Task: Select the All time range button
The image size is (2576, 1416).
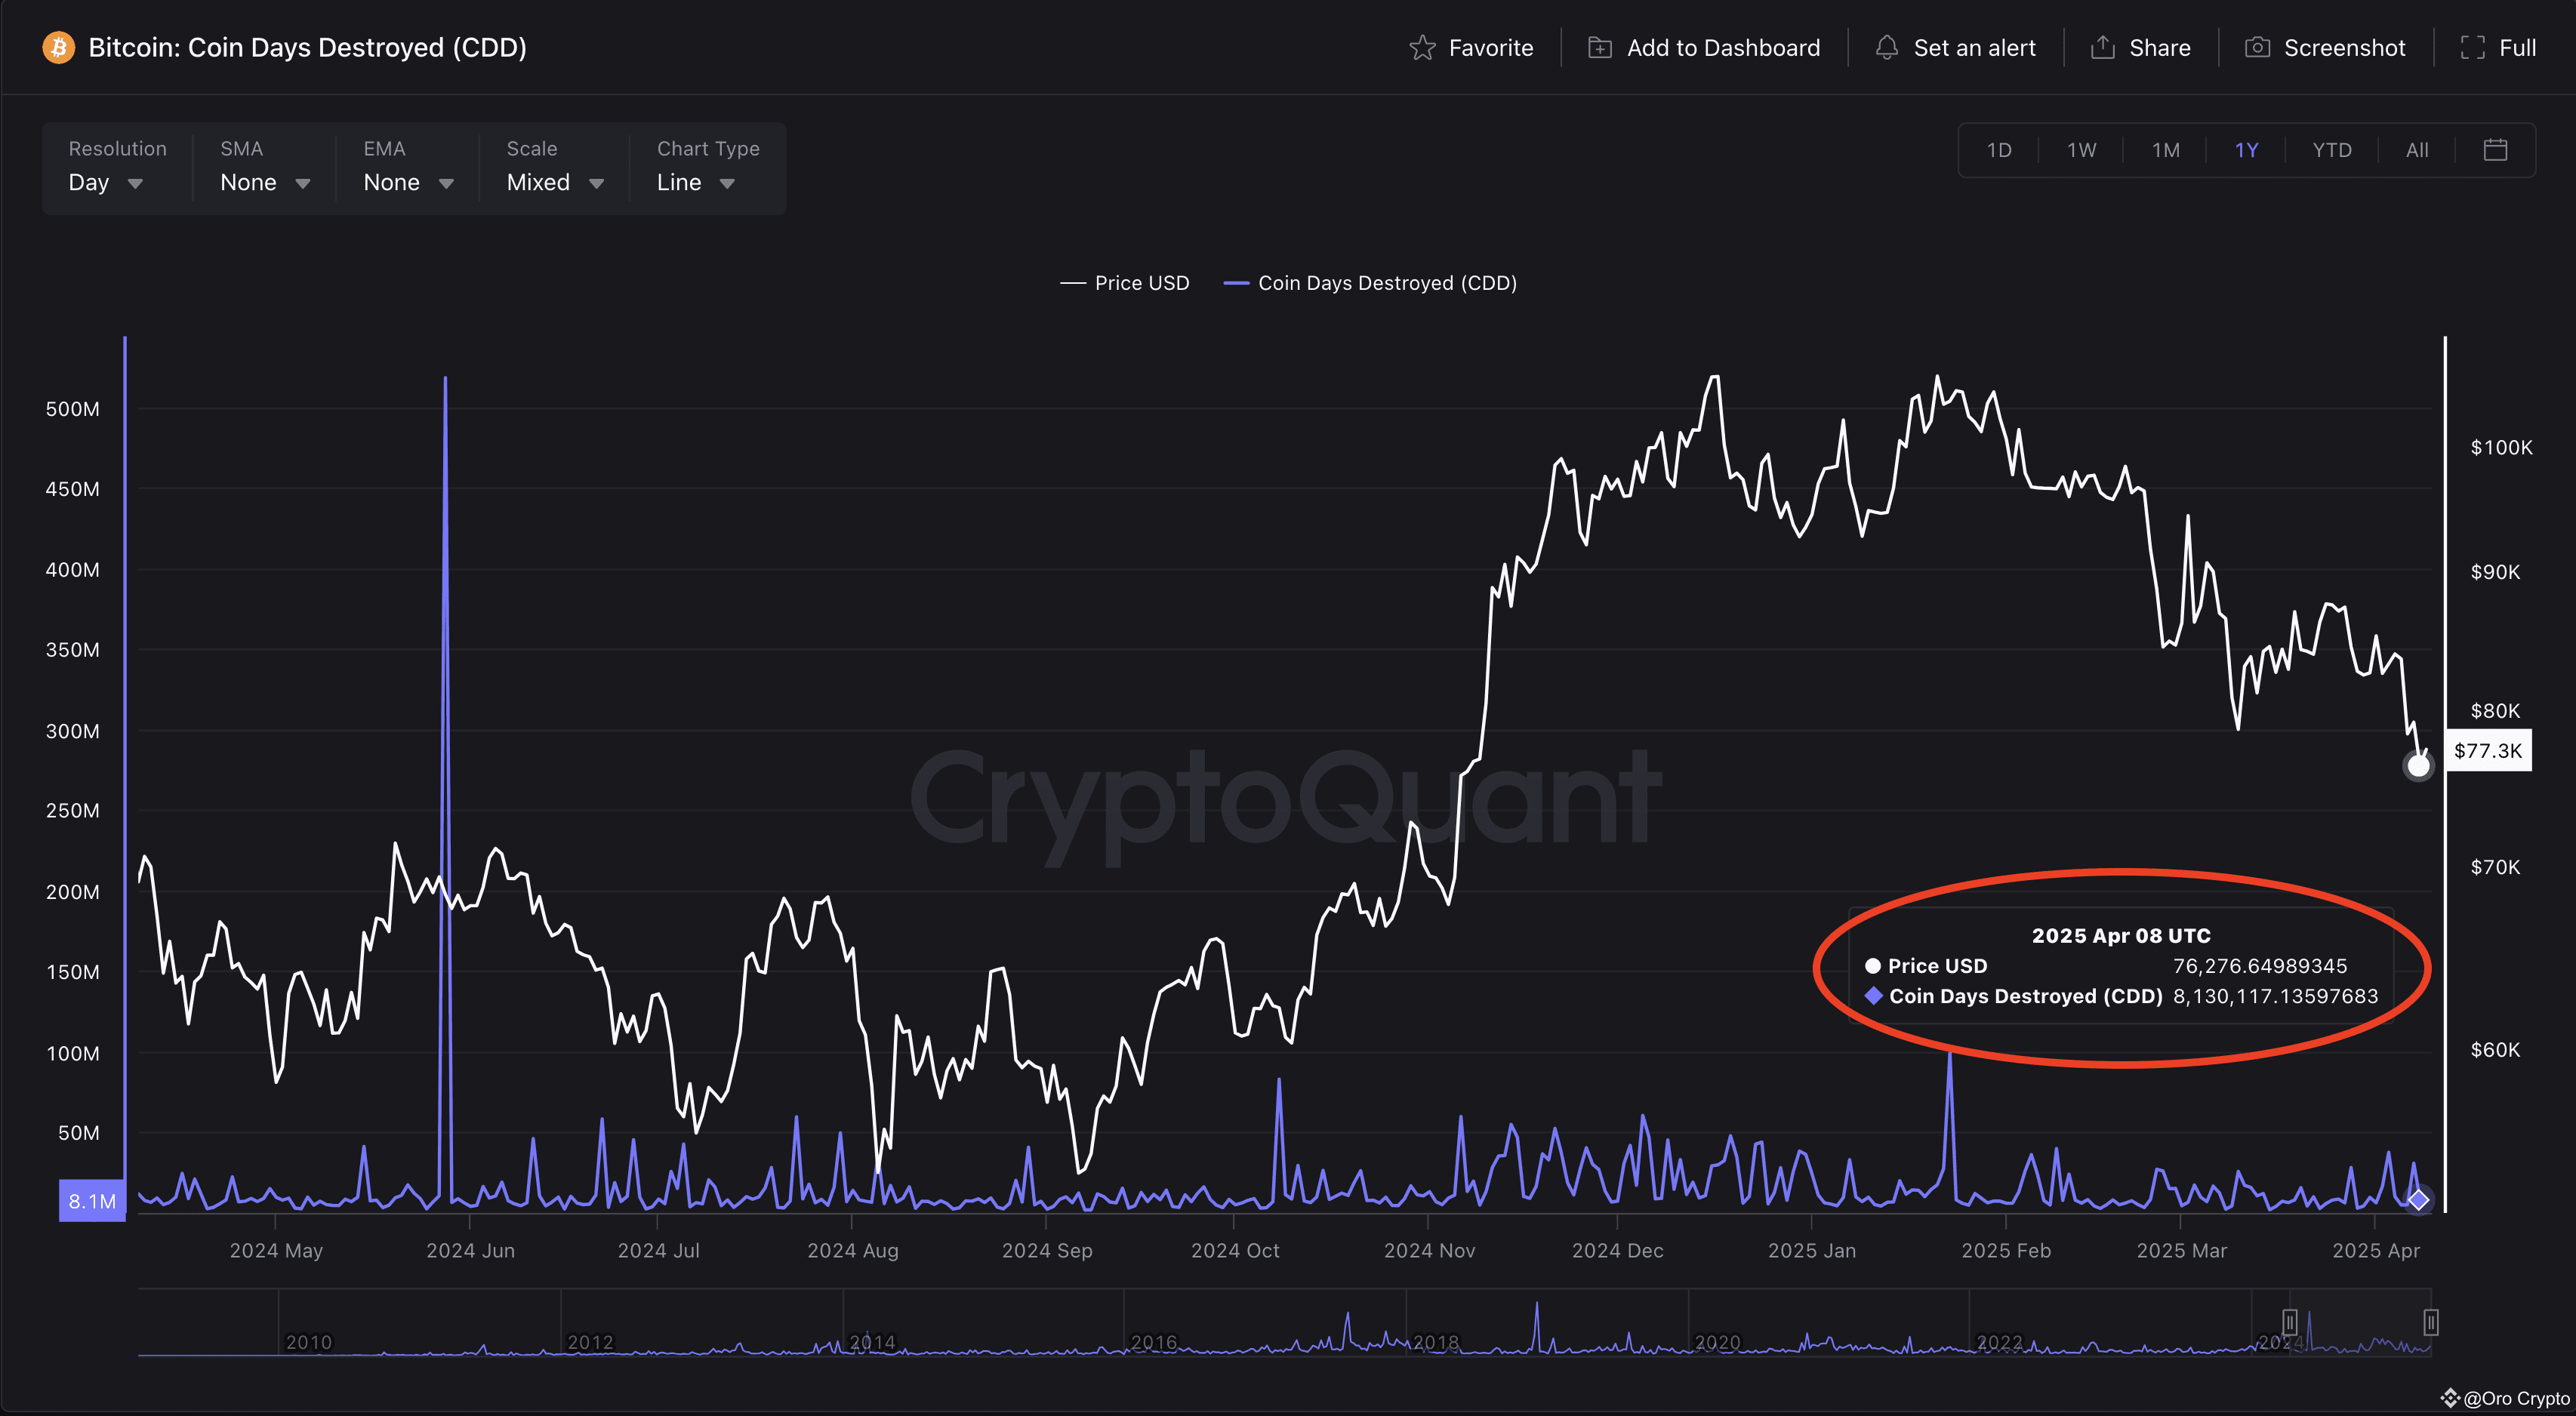Action: (x=2417, y=150)
